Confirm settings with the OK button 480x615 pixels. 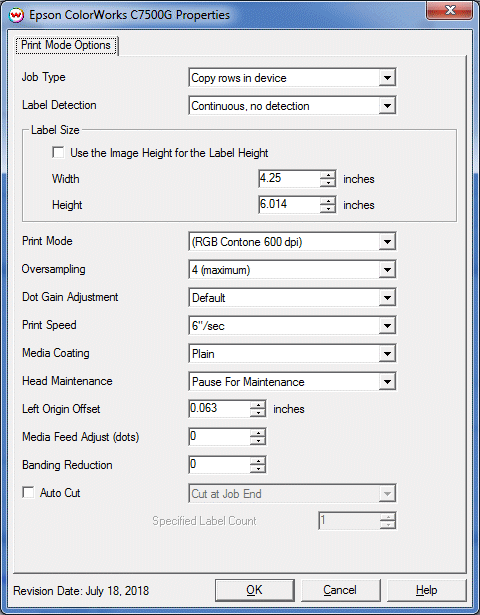coord(255,590)
